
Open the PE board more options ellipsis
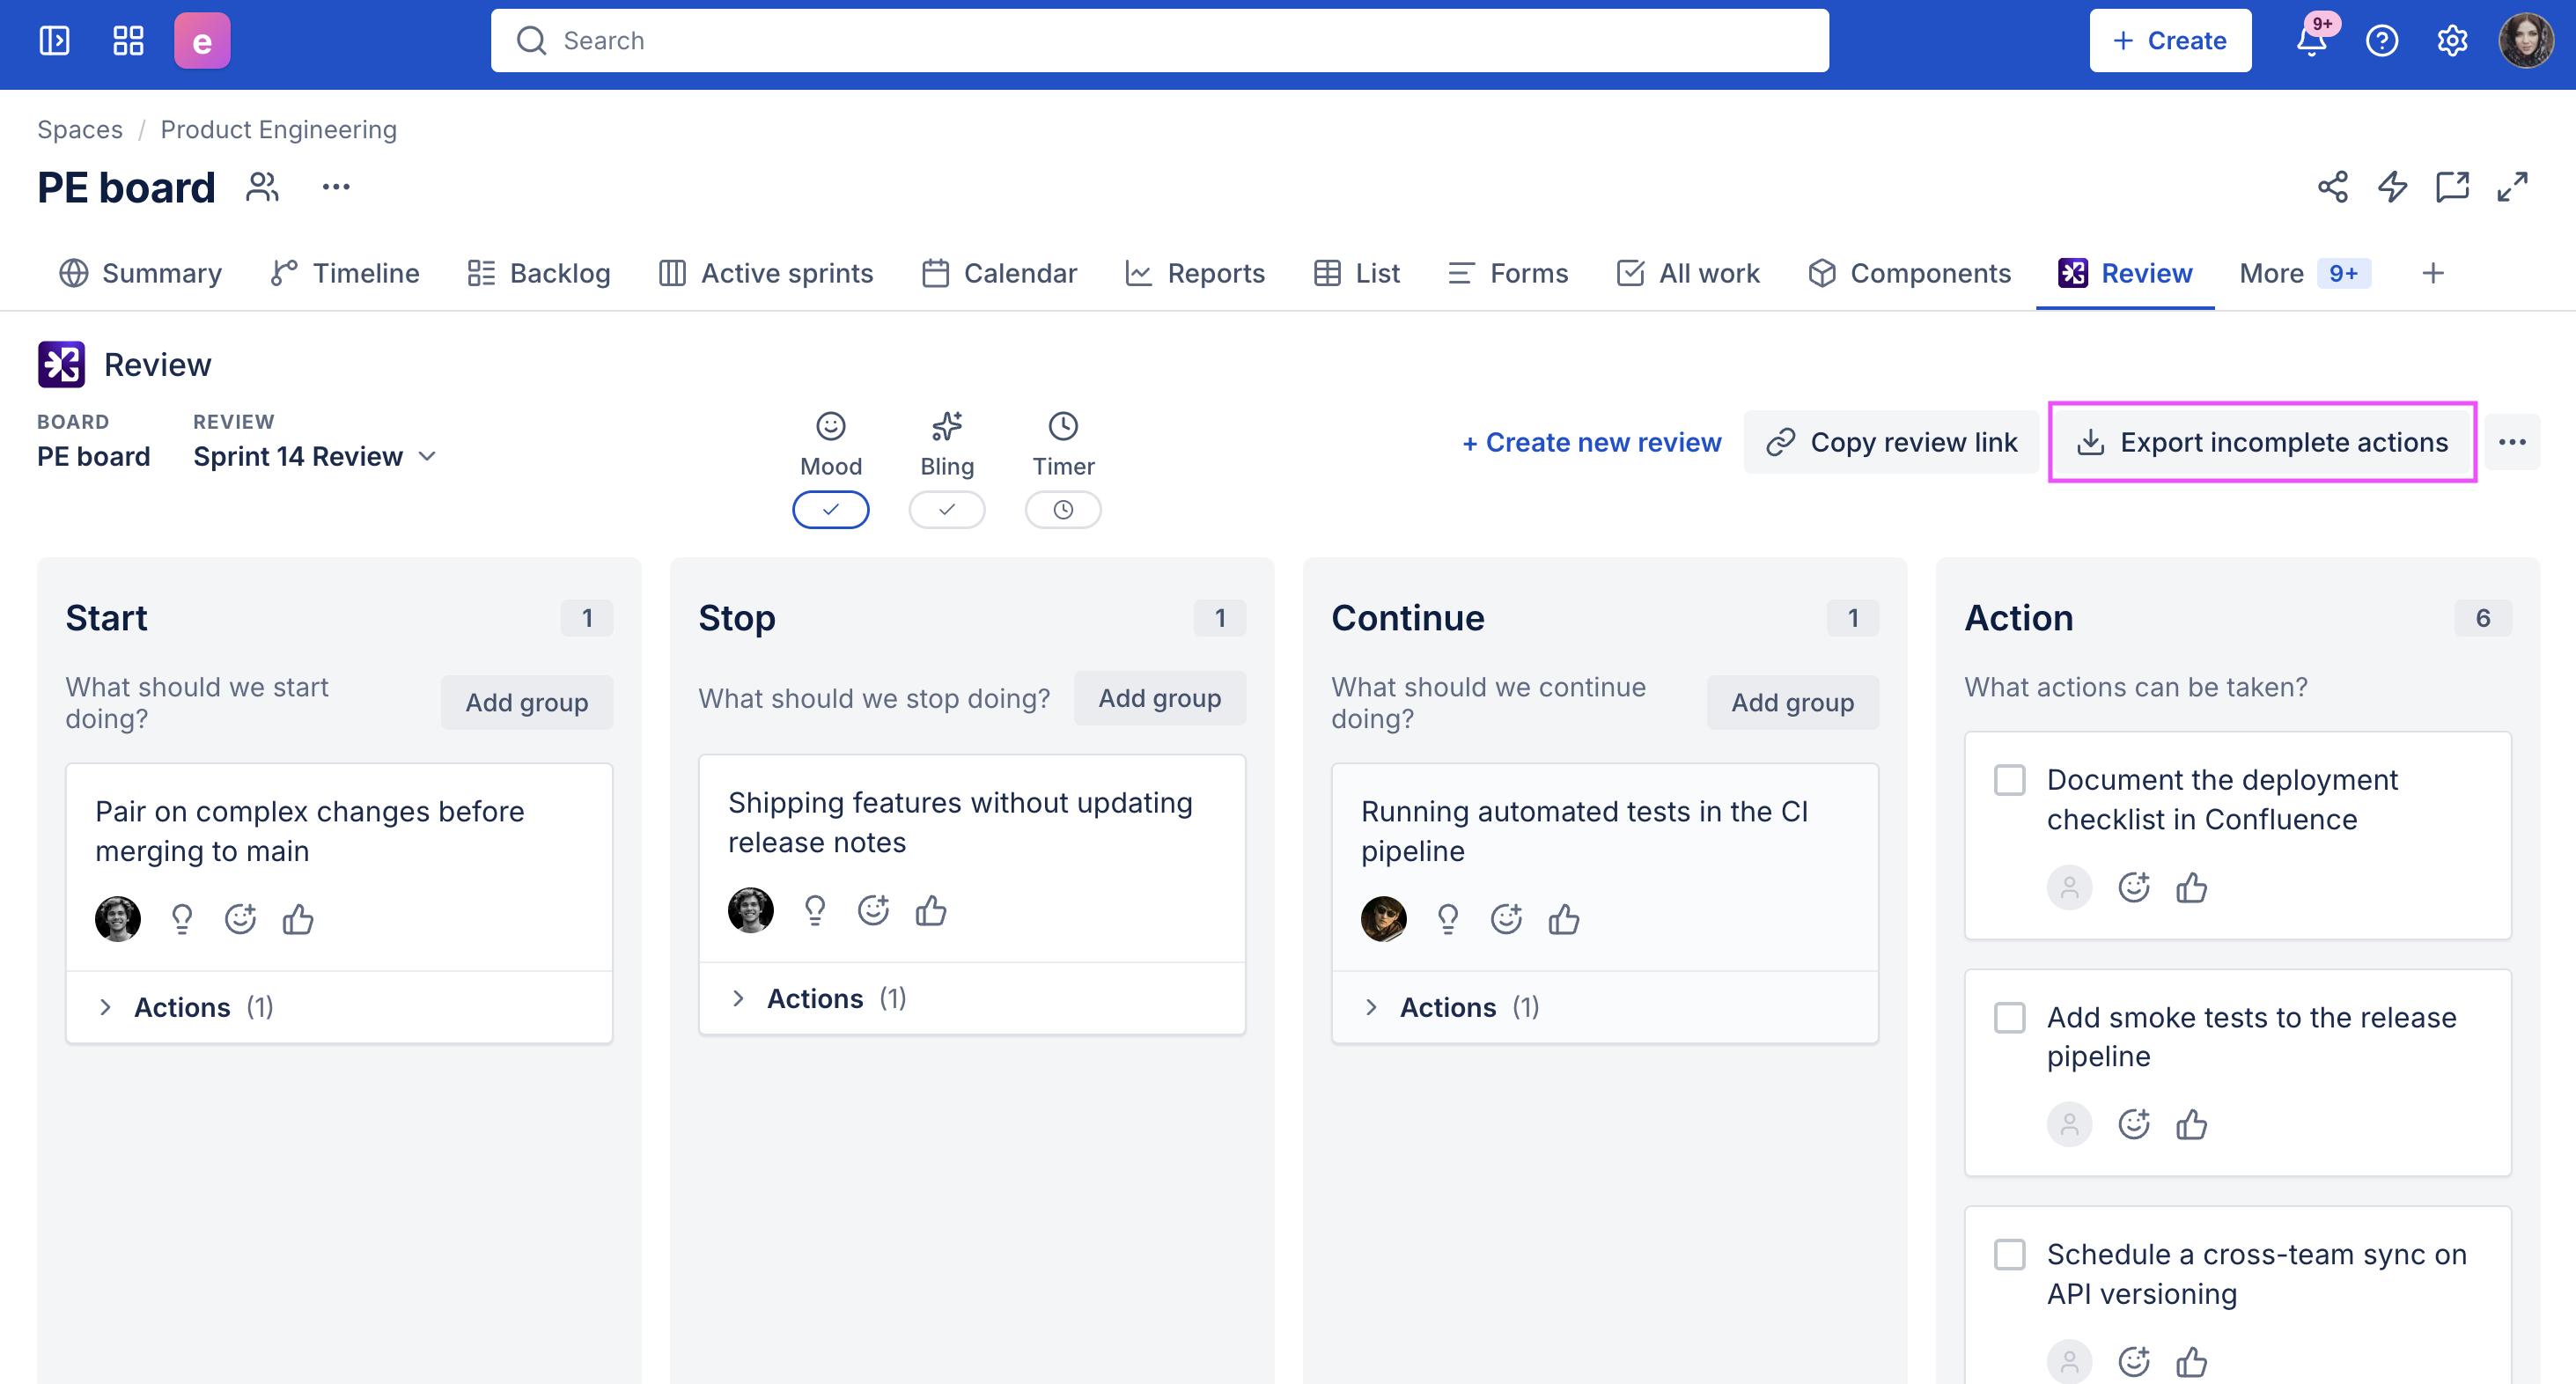[336, 187]
